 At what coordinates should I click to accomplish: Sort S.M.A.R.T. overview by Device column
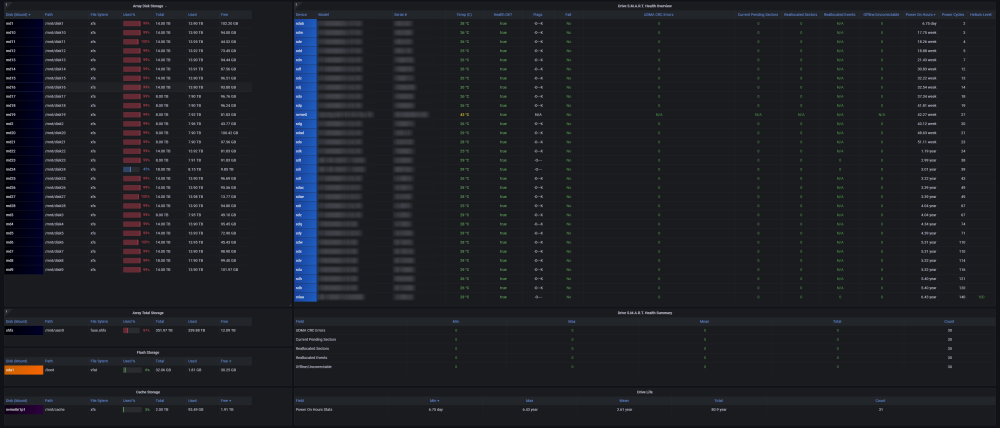coord(302,14)
